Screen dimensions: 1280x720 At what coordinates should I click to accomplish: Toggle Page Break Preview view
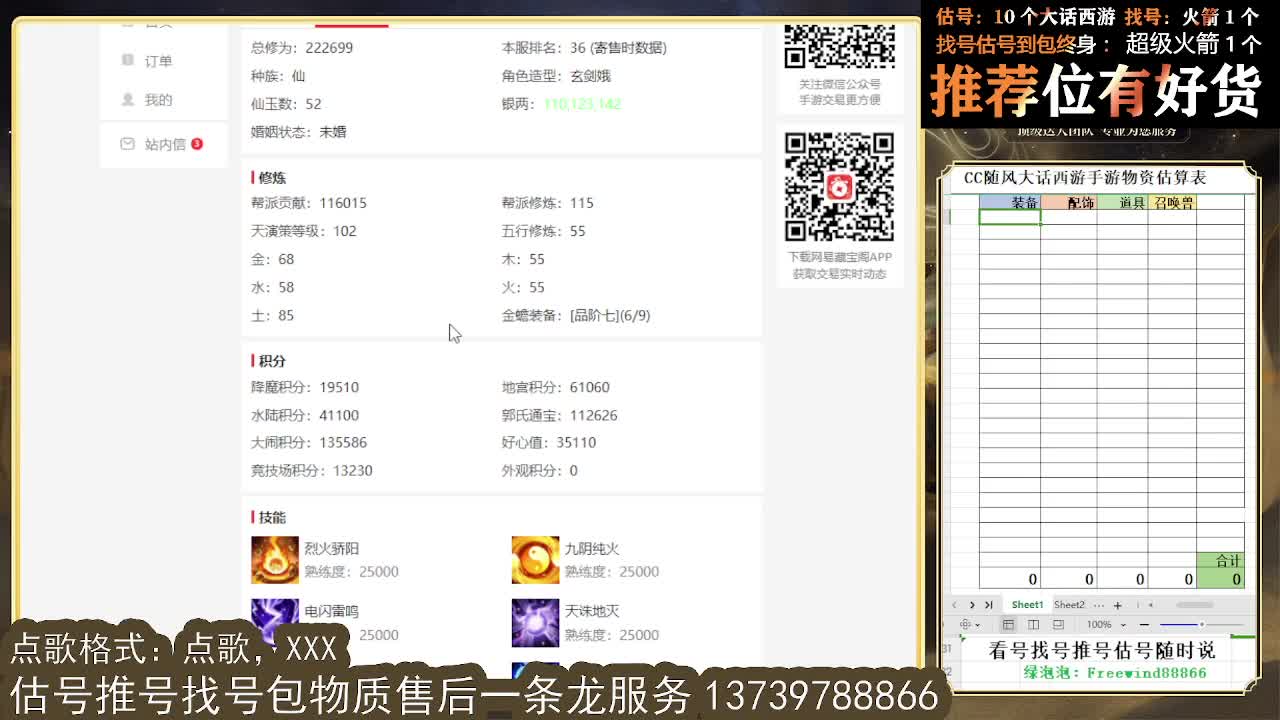pos(1057,624)
